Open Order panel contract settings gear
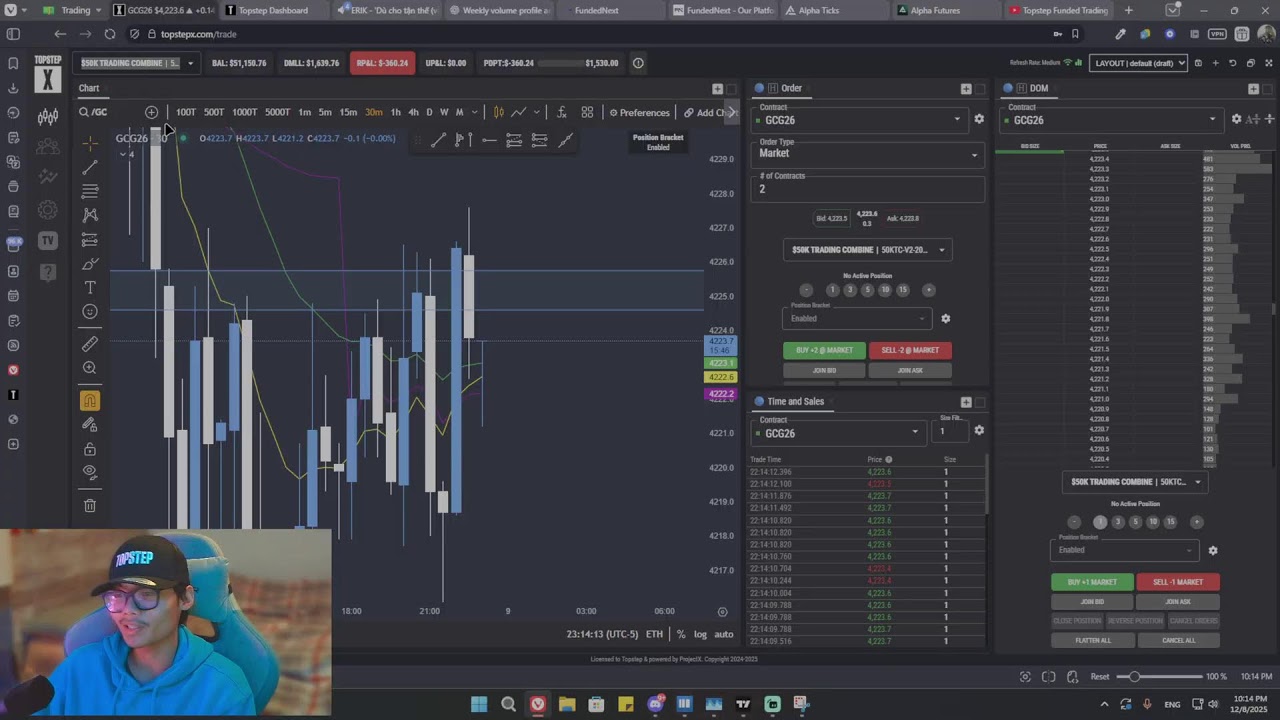The height and width of the screenshot is (720, 1280). pos(979,119)
